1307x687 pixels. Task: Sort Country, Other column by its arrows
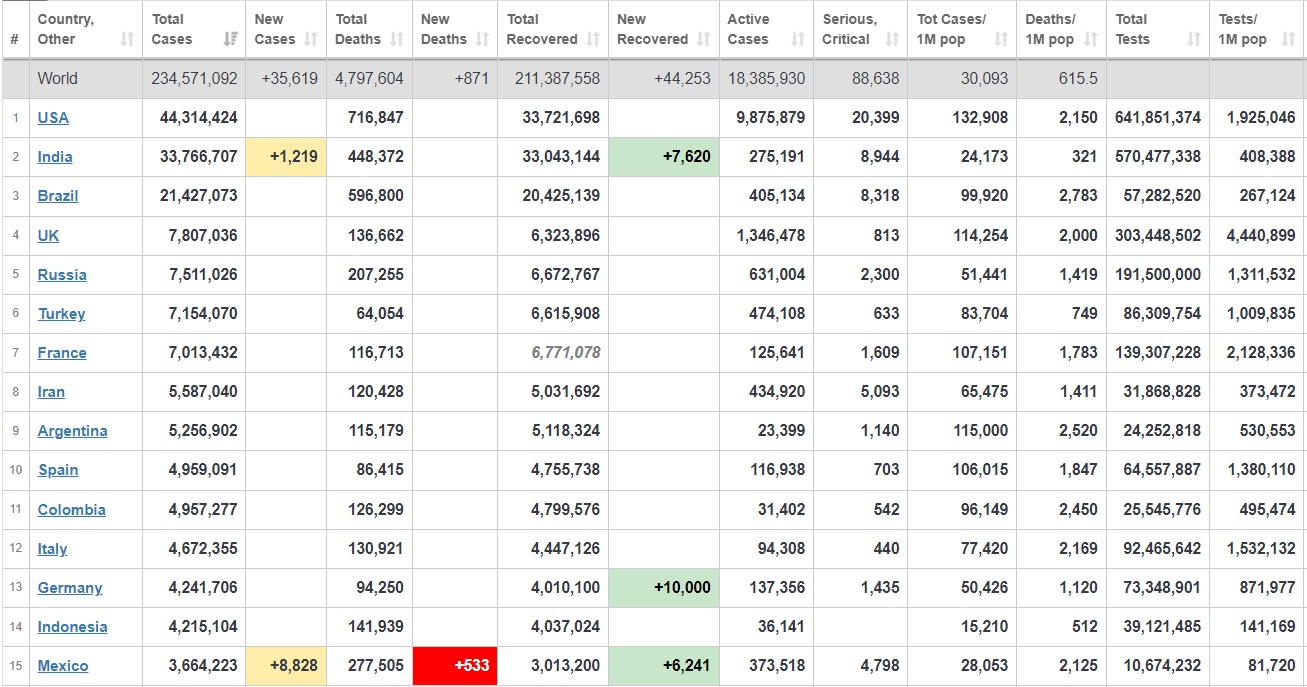pyautogui.click(x=127, y=40)
